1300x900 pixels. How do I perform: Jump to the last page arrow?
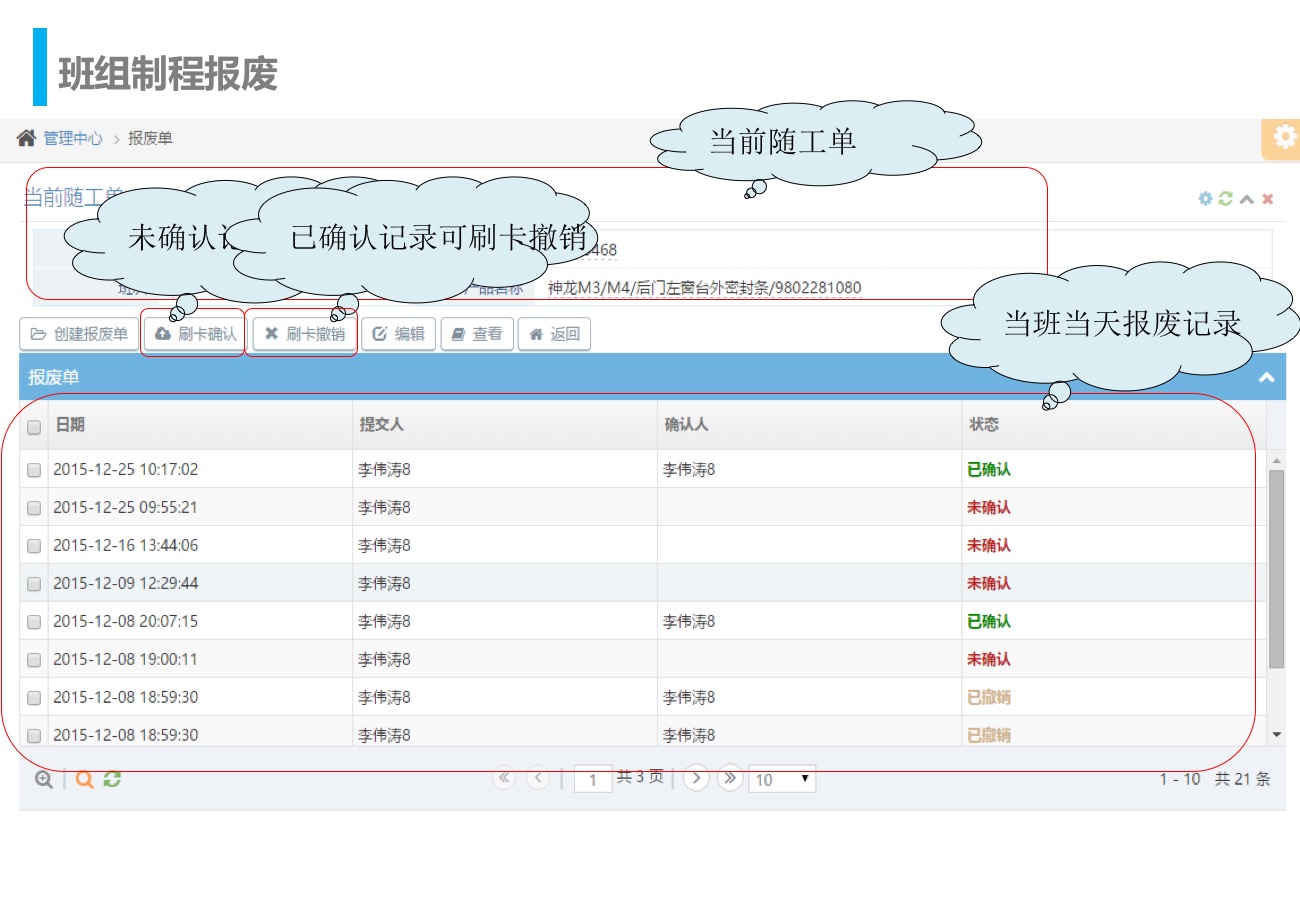click(730, 778)
